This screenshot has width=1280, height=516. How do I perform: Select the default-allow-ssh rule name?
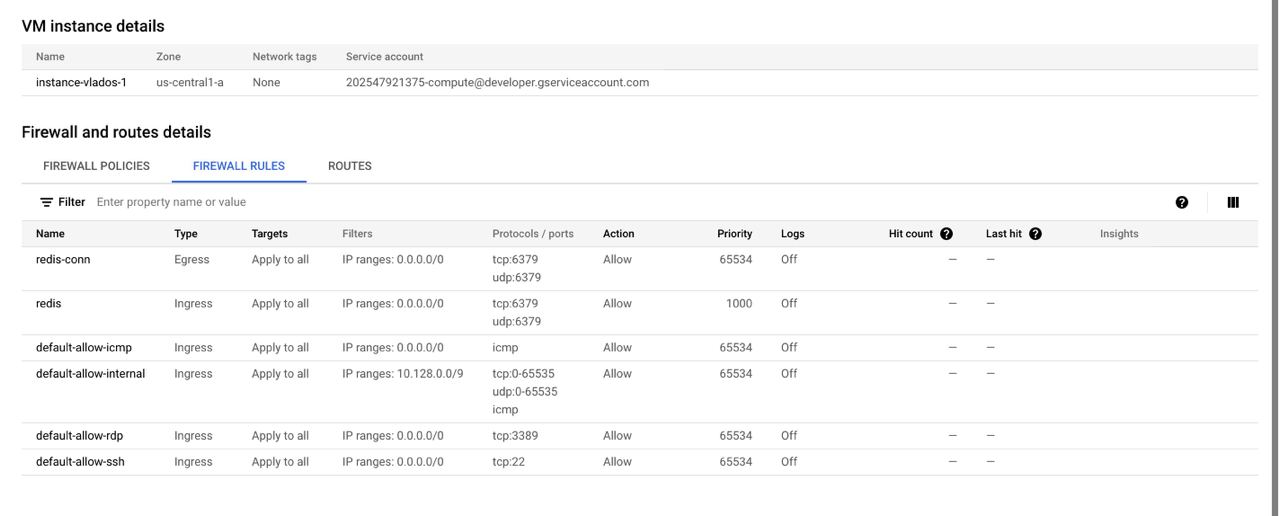click(x=80, y=462)
